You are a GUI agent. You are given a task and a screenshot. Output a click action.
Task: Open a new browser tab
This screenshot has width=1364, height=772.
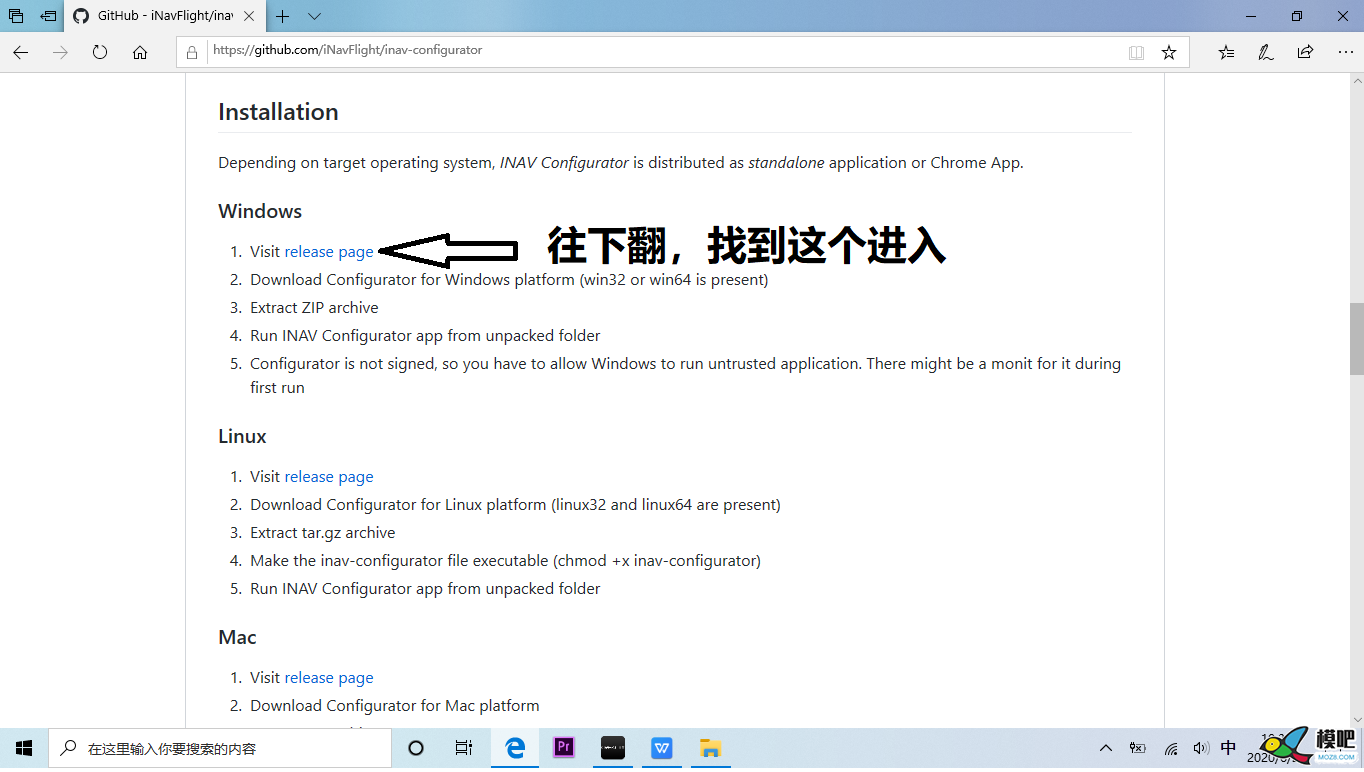[283, 16]
